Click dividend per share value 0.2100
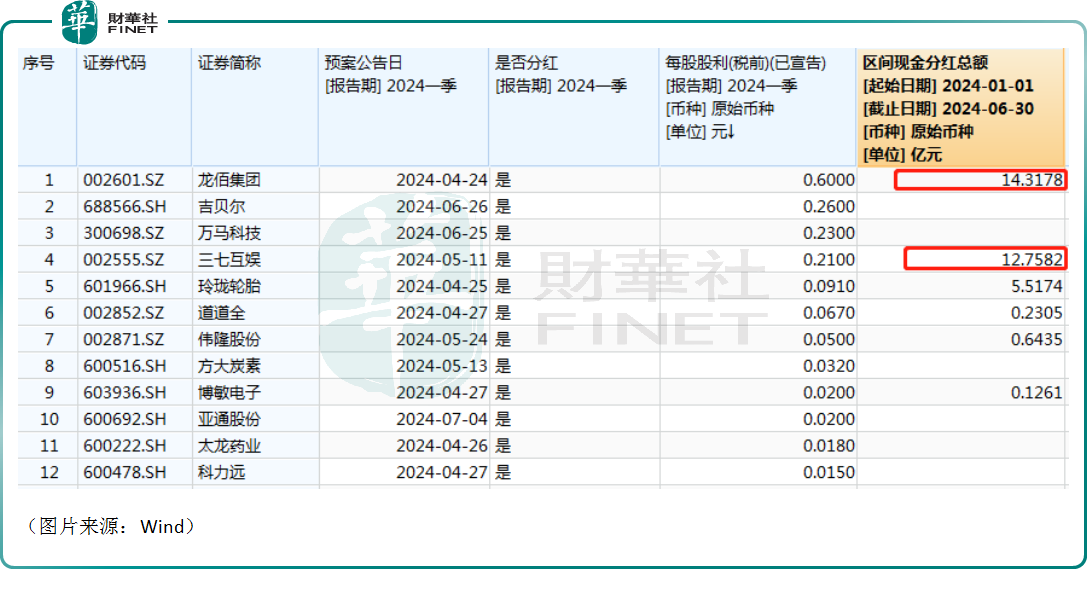1087x589 pixels. point(828,260)
